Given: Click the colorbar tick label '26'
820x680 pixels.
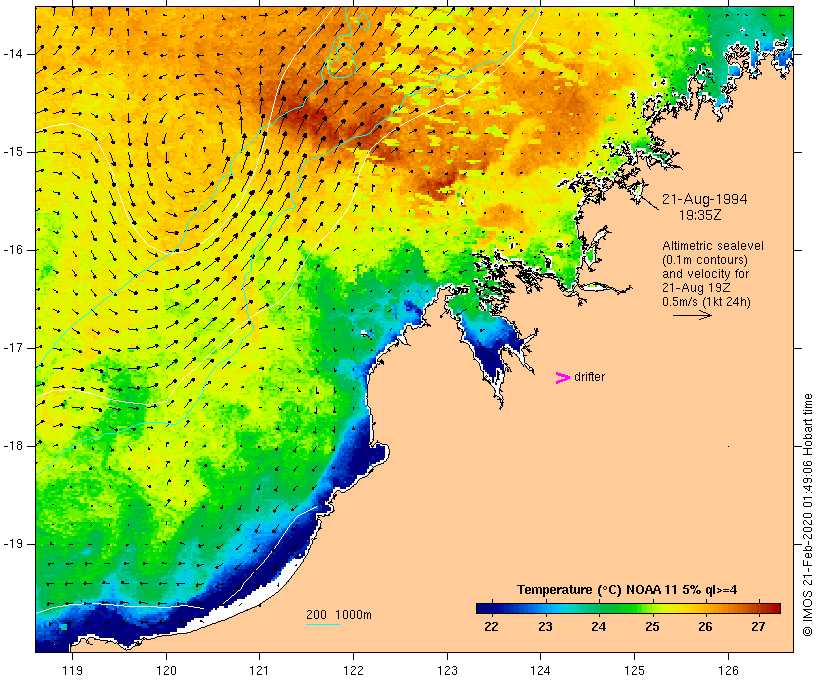Looking at the screenshot, I should (705, 626).
